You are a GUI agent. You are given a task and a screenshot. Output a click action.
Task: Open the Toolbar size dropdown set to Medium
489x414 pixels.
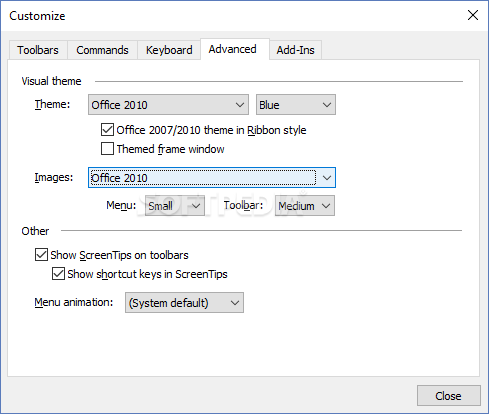click(305, 206)
